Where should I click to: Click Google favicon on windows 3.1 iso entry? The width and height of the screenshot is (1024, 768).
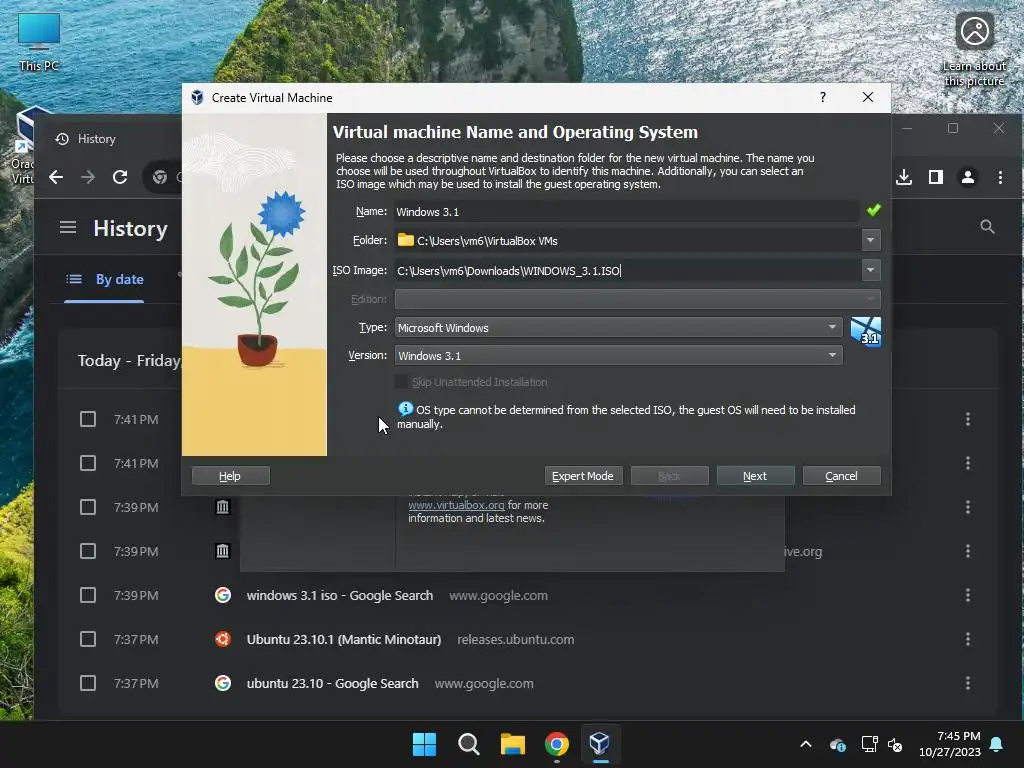pyautogui.click(x=223, y=595)
